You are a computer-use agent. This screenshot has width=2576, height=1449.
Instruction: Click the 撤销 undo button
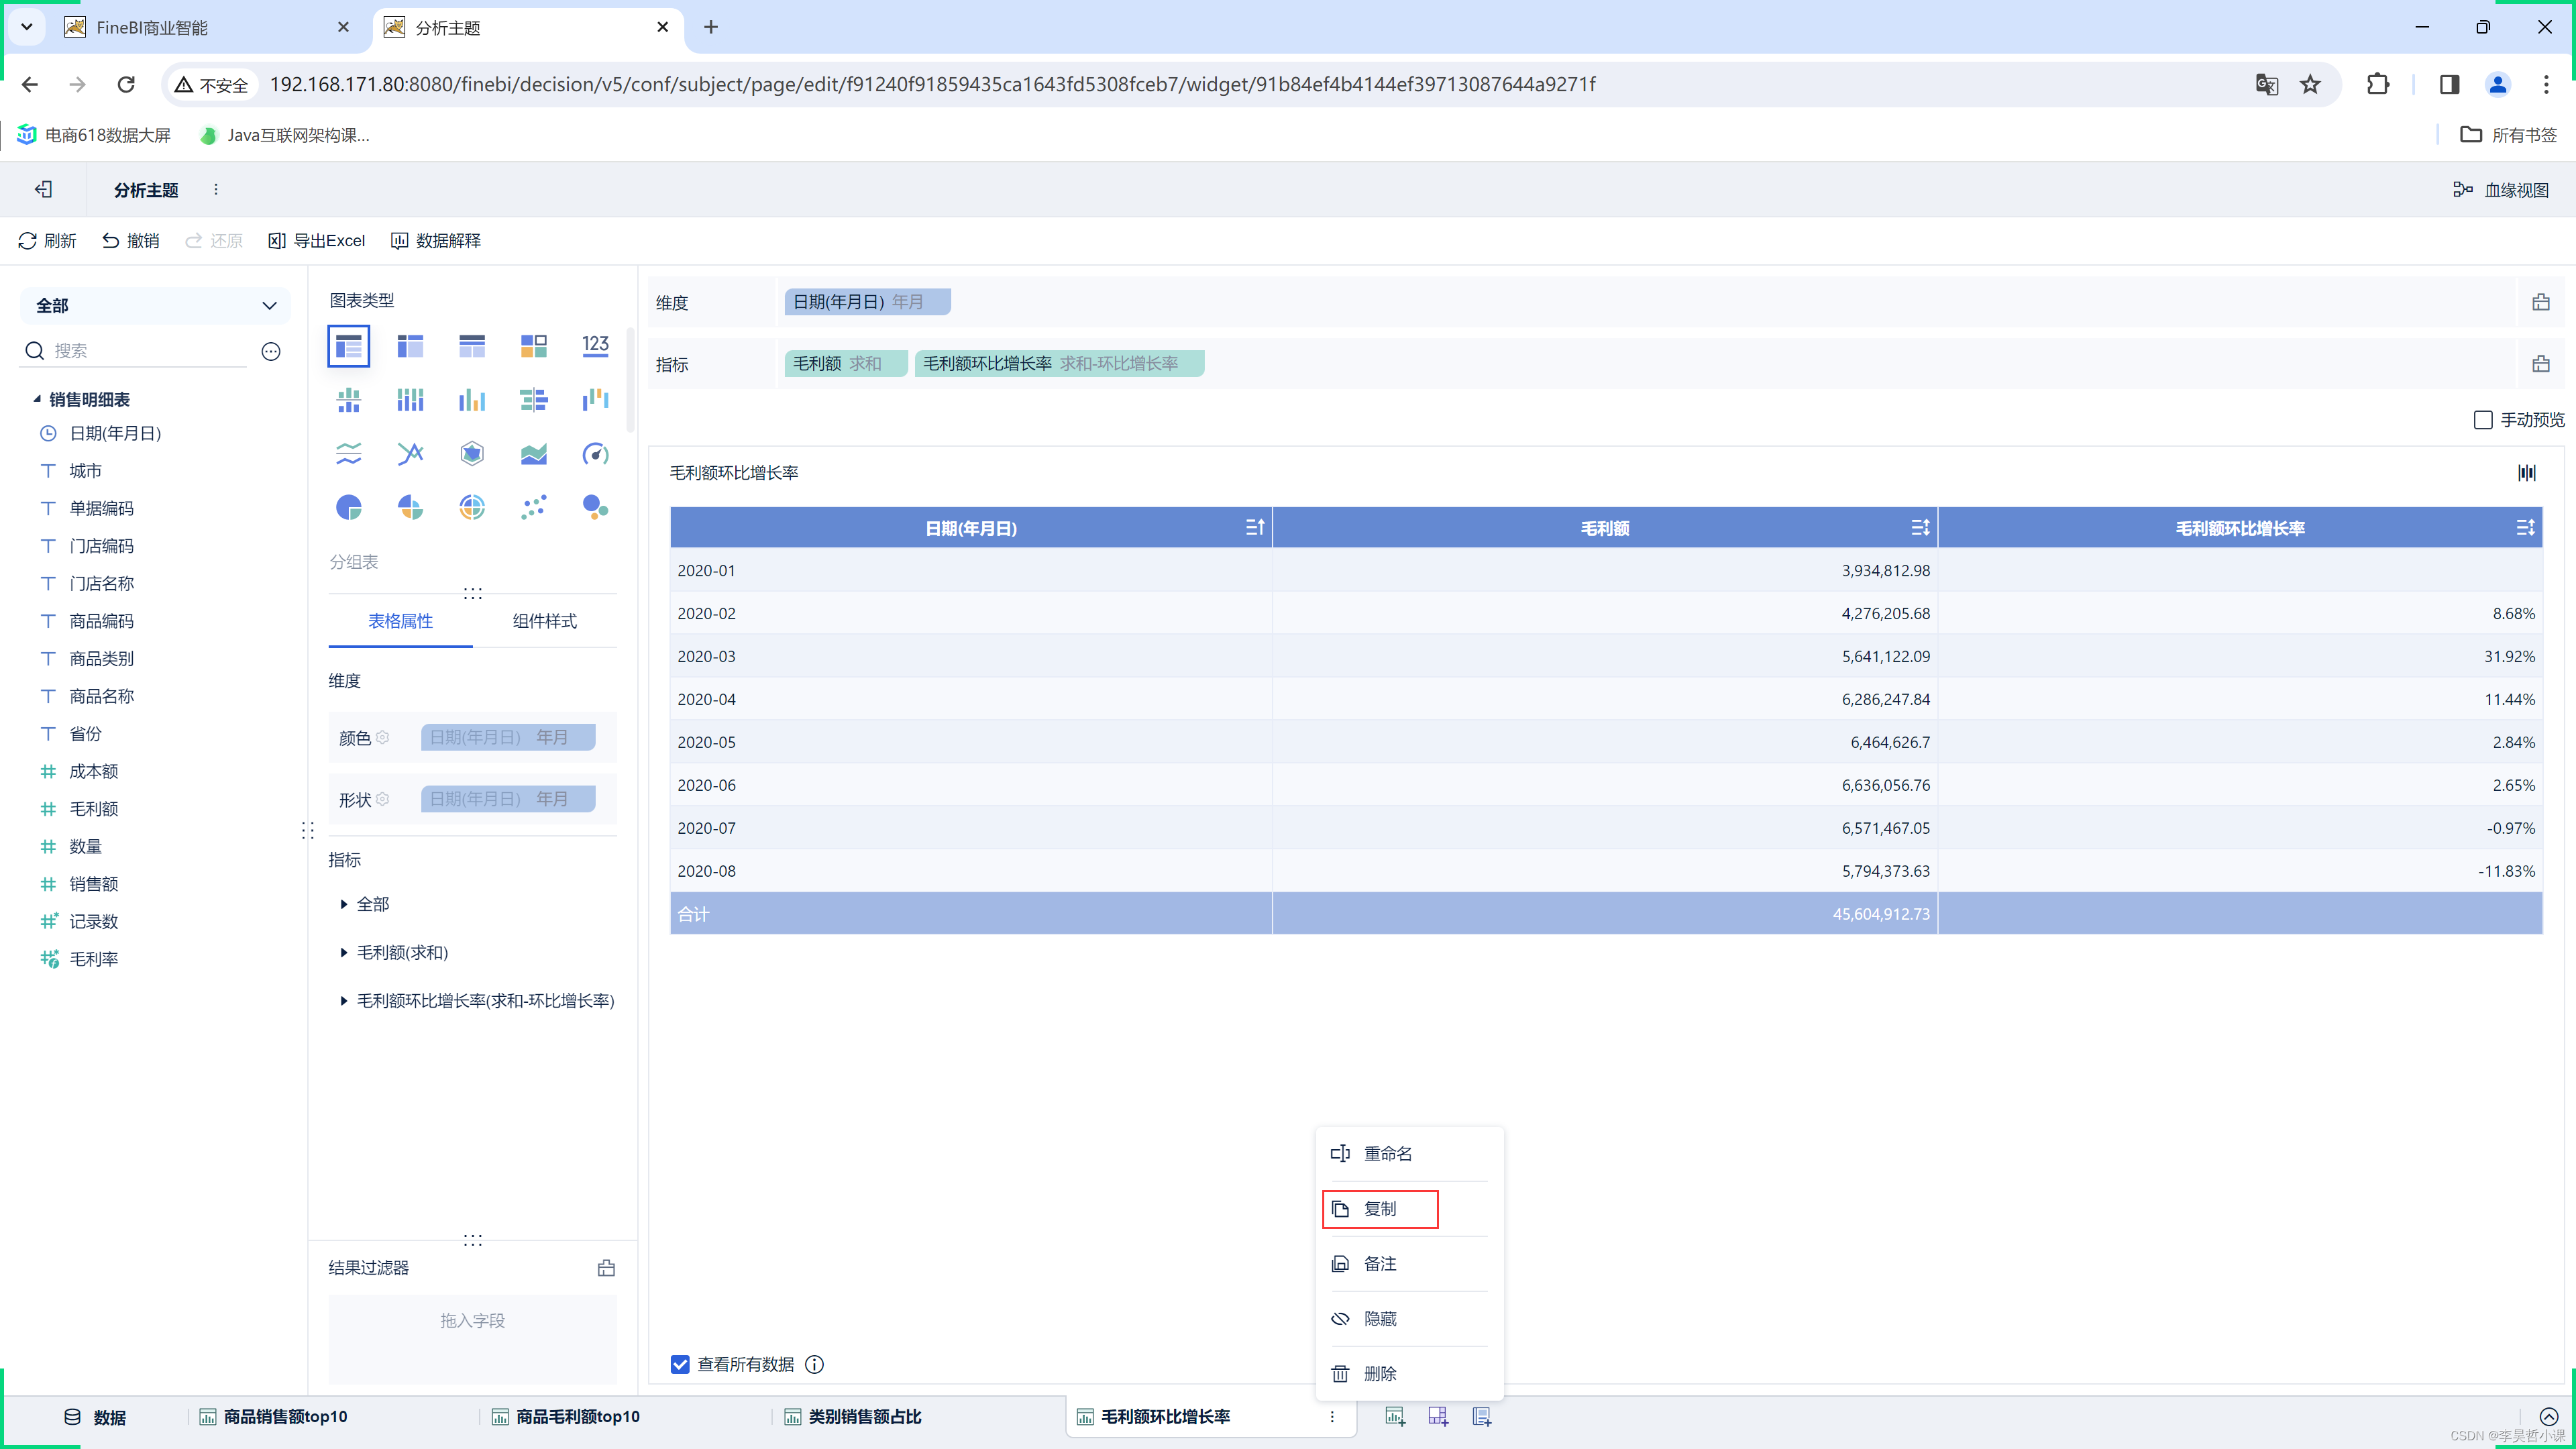click(131, 241)
